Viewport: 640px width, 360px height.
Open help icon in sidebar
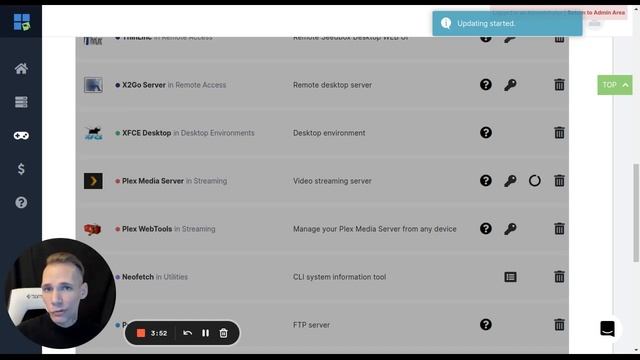click(x=21, y=202)
